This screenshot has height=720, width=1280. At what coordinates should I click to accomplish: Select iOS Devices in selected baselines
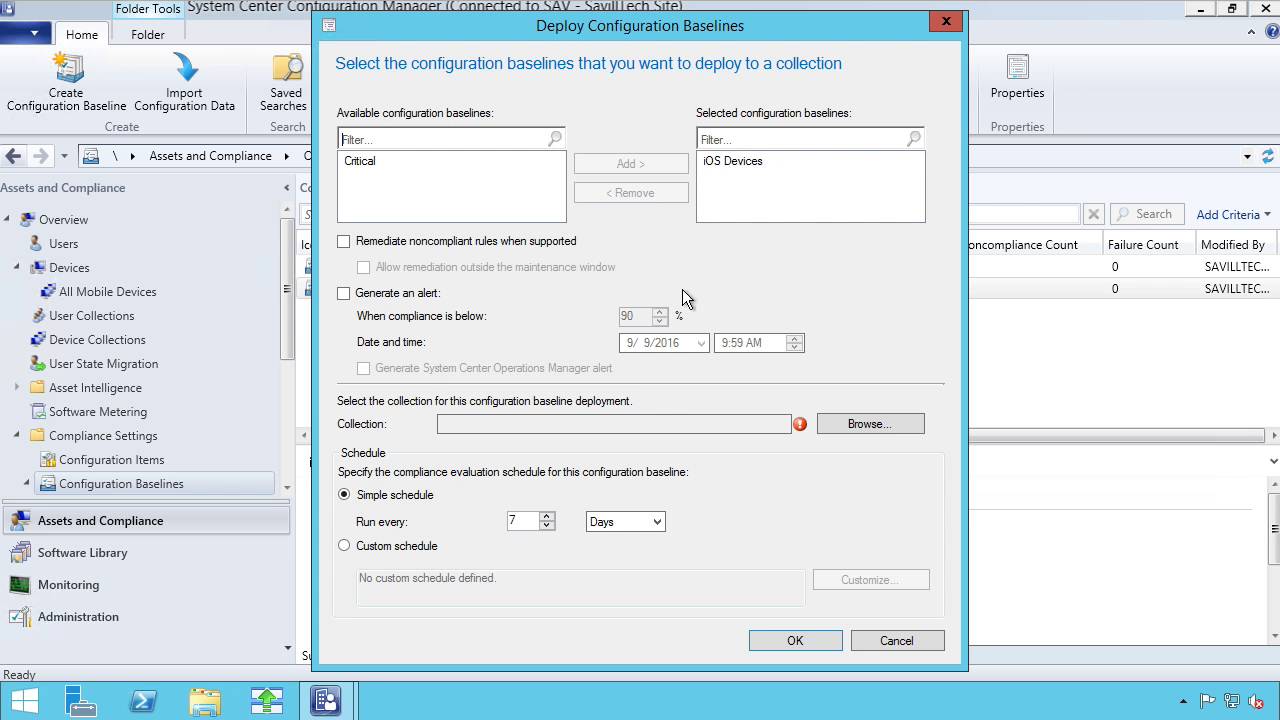[x=732, y=161]
